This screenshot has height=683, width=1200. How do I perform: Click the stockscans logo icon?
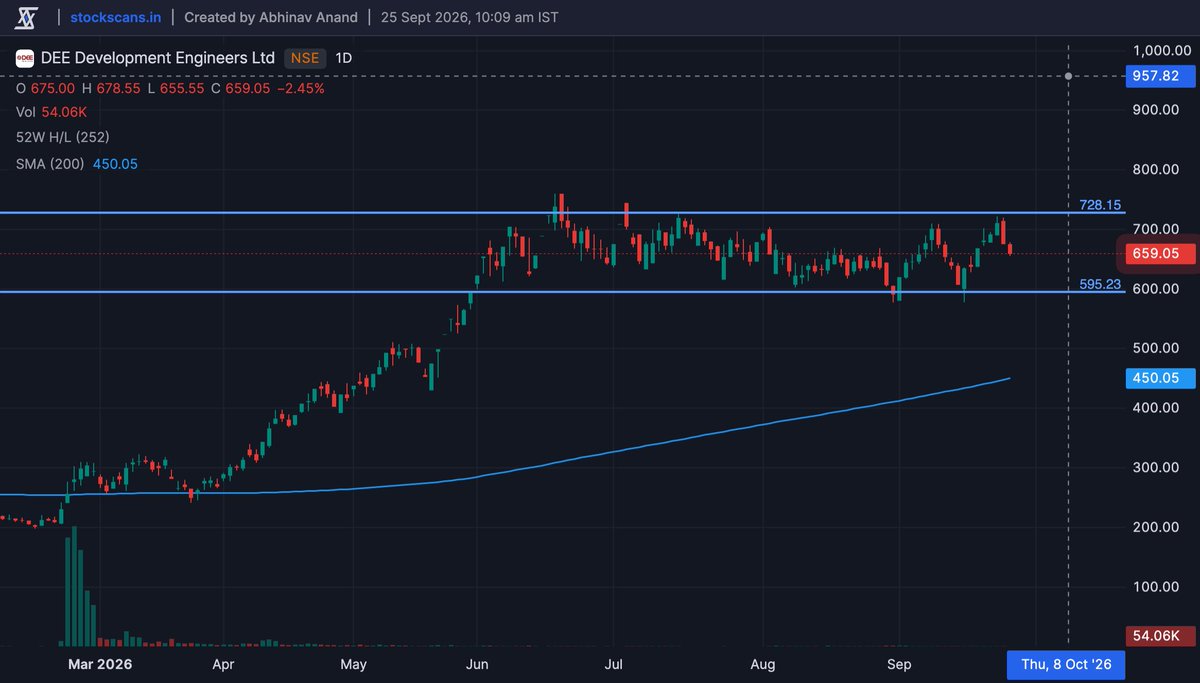click(27, 17)
